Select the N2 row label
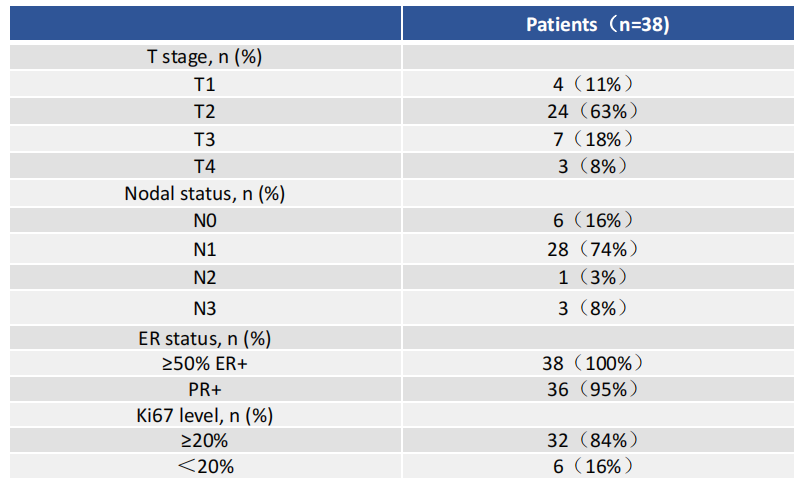The height and width of the screenshot is (487, 802). (x=204, y=276)
